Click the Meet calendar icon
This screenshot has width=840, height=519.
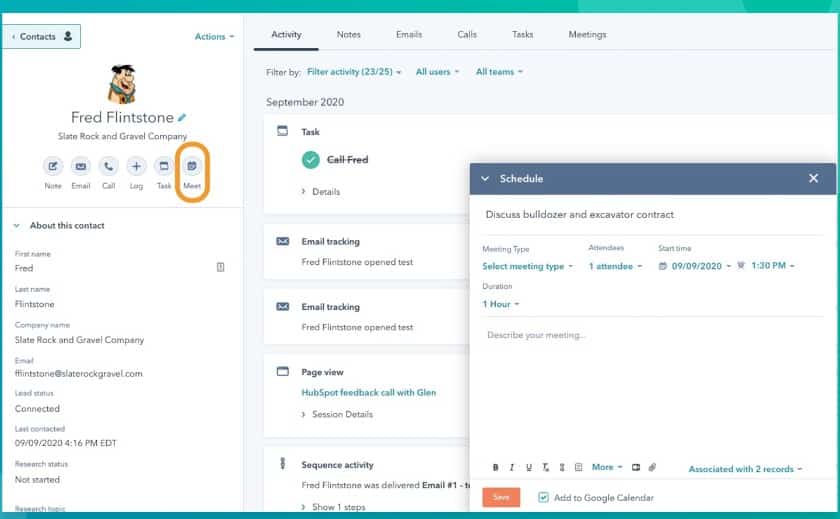(192, 166)
